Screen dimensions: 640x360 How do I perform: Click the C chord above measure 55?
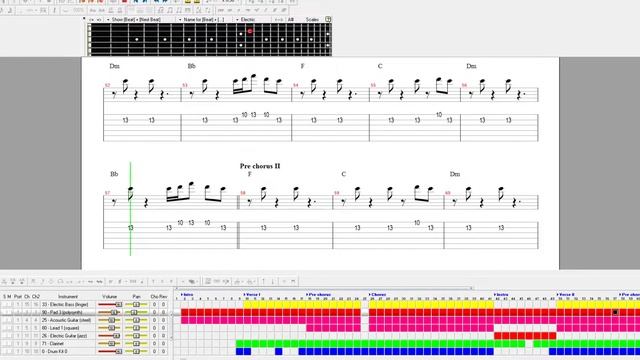(x=380, y=66)
